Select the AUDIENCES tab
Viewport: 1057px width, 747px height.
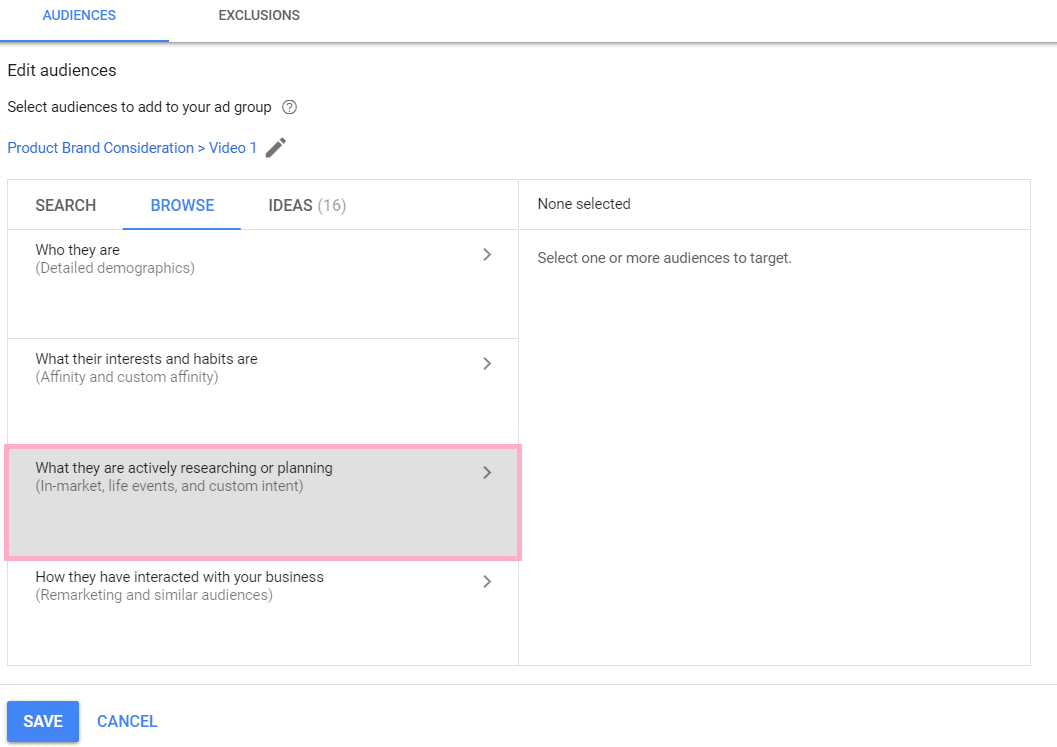point(79,15)
